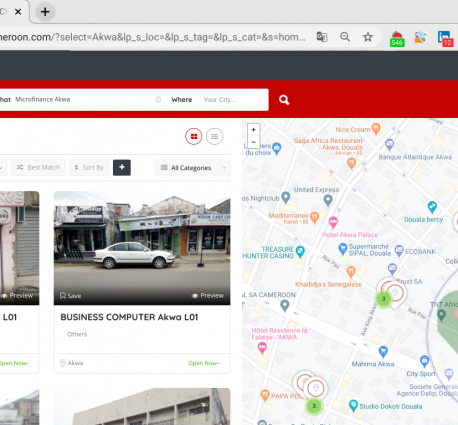The width and height of the screenshot is (458, 425).
Task: Clear the What search field text
Action: [x=158, y=99]
